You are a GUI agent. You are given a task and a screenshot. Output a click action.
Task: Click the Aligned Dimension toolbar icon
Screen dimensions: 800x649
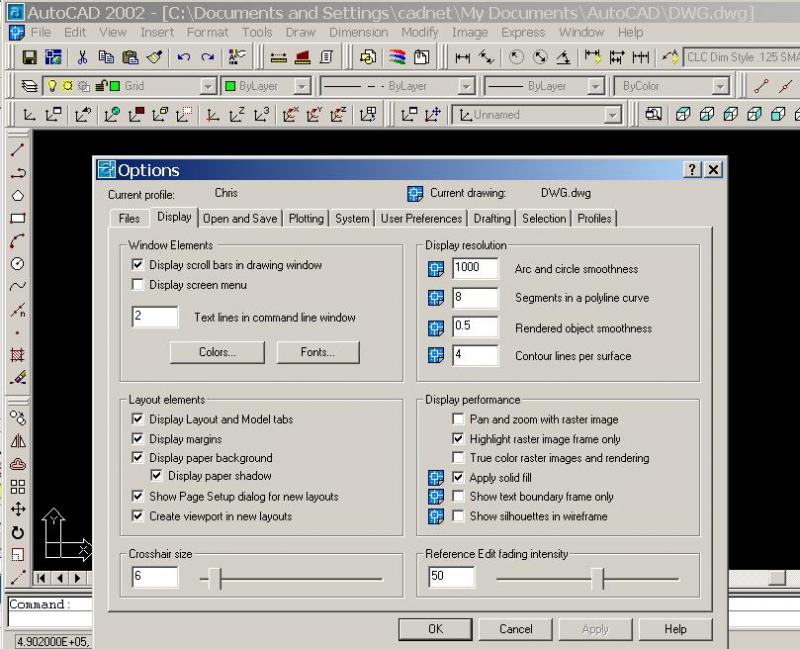(x=486, y=57)
